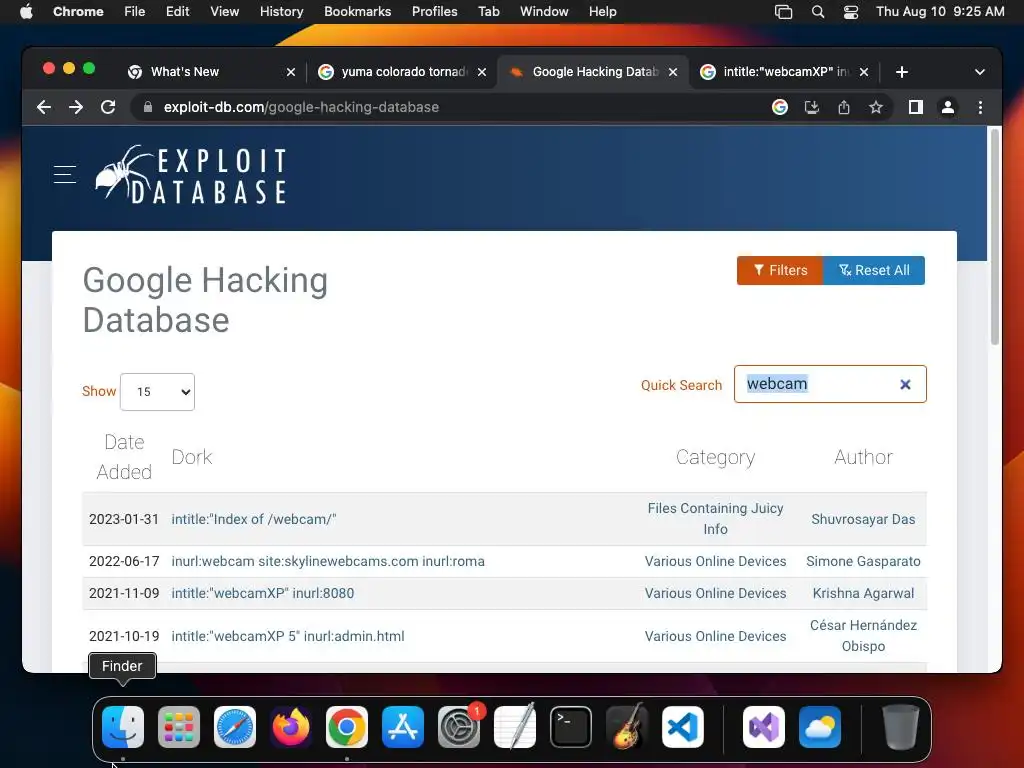
Task: Click the install app icon in toolbar
Action: pos(812,107)
